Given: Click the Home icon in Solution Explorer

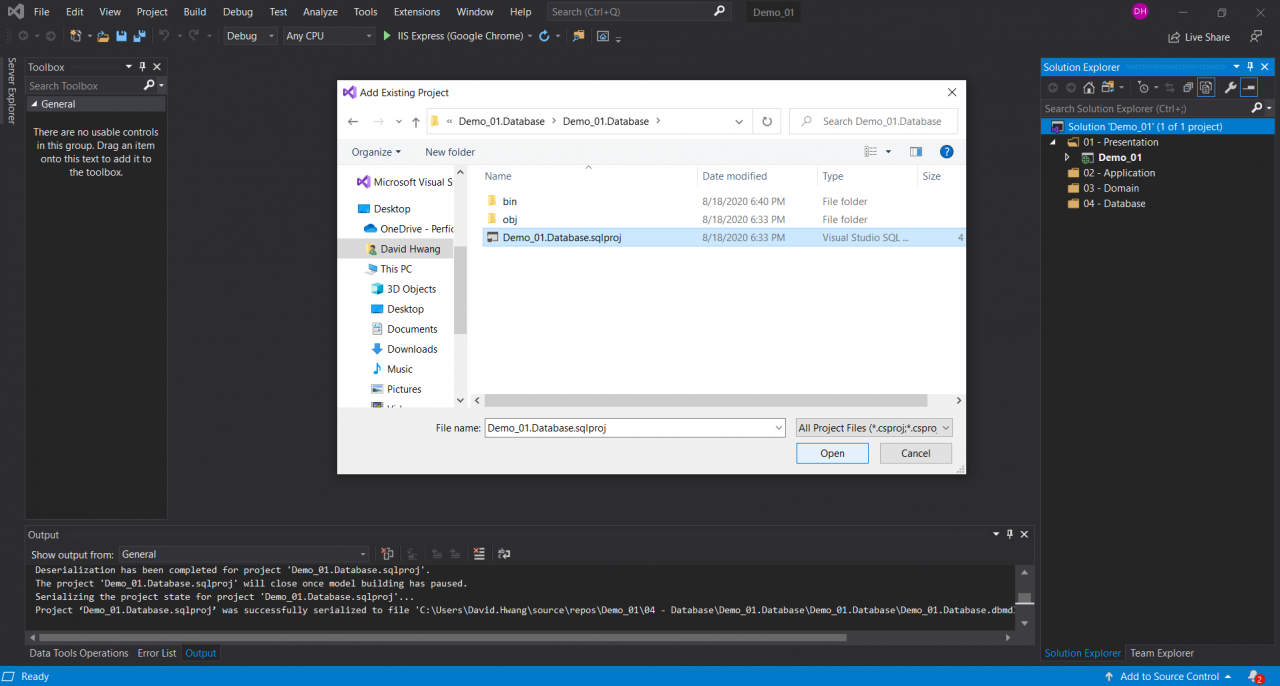Looking at the screenshot, I should pos(1089,88).
